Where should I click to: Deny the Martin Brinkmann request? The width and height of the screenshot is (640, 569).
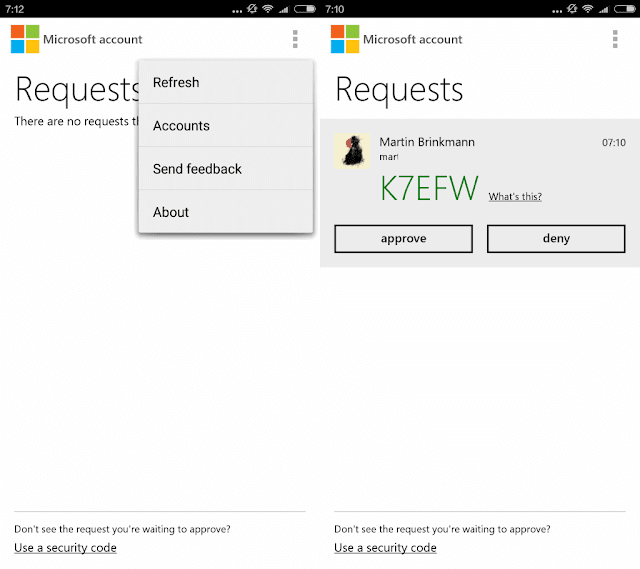(556, 239)
